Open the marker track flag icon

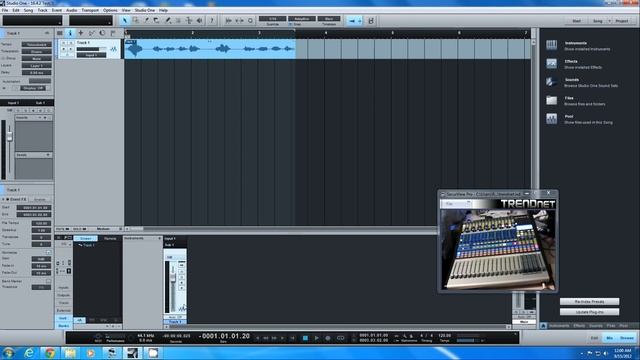[x=113, y=33]
